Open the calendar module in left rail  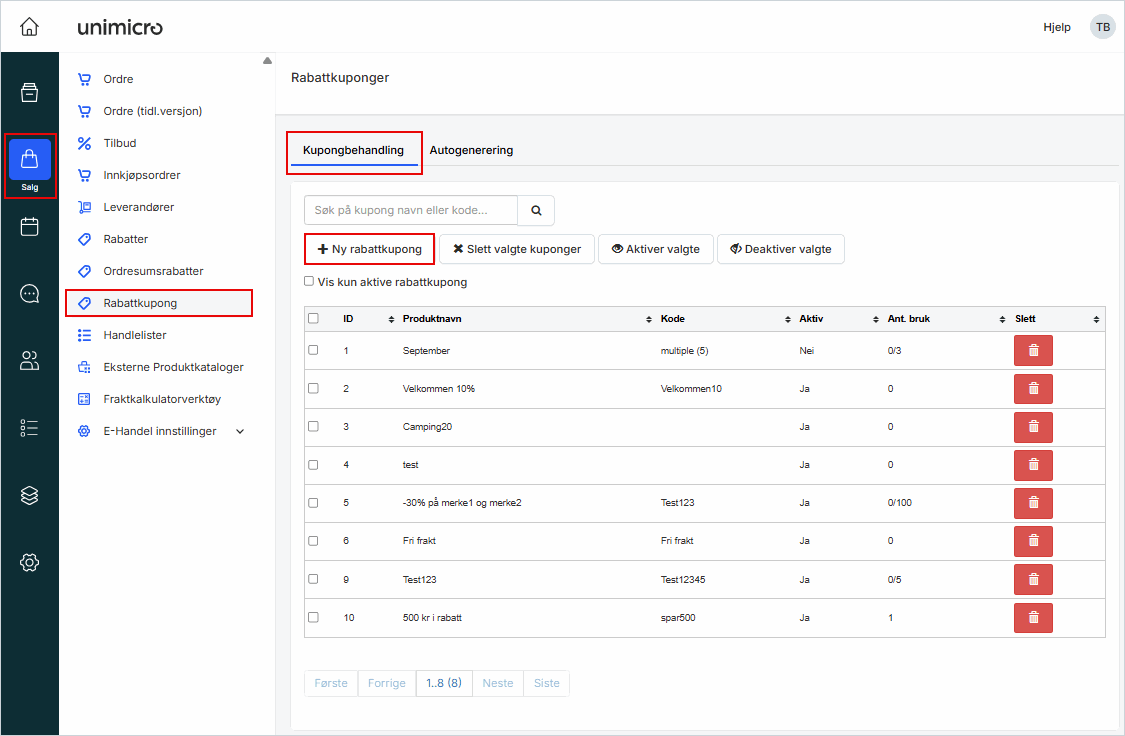point(30,227)
